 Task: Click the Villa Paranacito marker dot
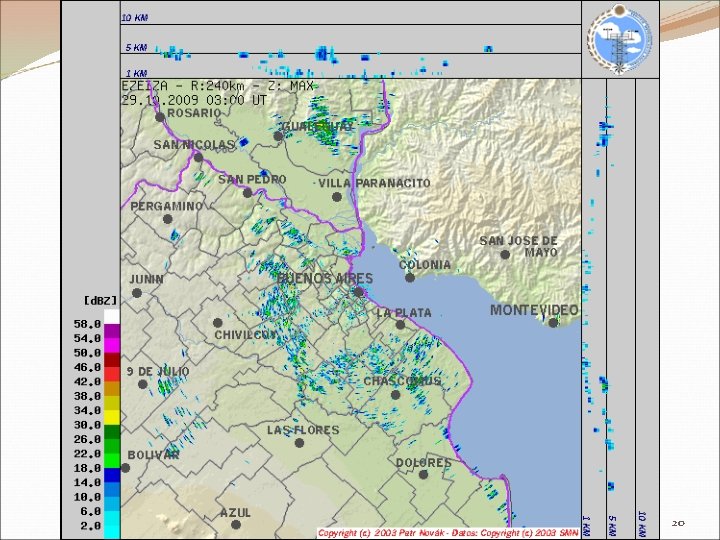point(337,197)
